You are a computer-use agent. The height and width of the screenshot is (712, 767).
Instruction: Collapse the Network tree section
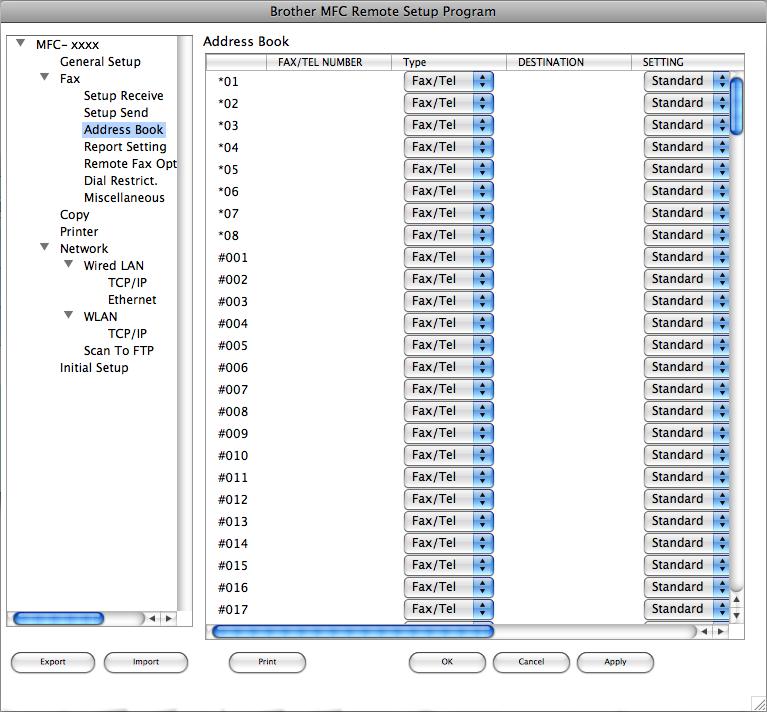[45, 247]
